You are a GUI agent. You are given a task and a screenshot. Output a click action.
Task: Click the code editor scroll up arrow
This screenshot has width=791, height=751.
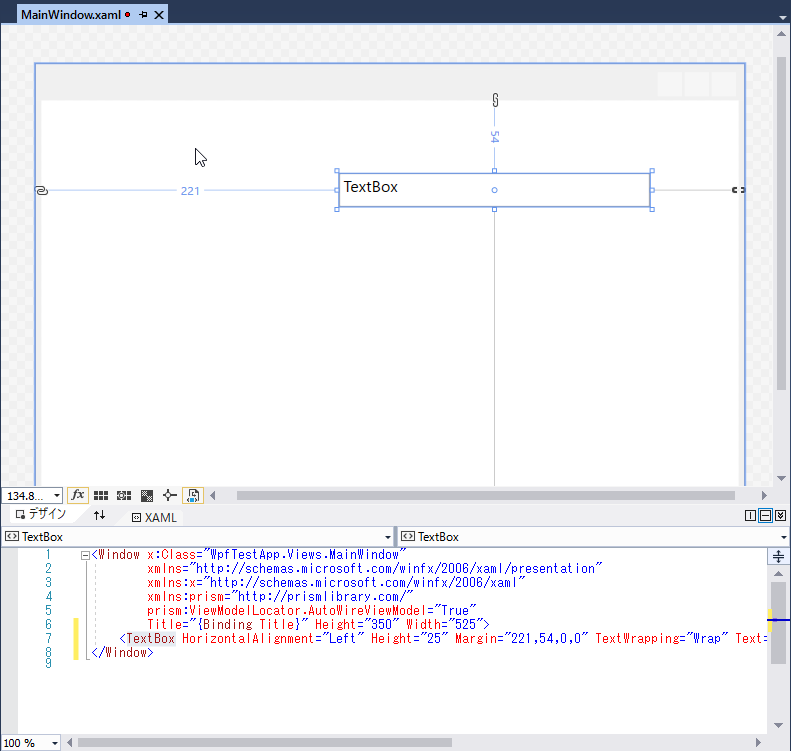click(x=778, y=573)
